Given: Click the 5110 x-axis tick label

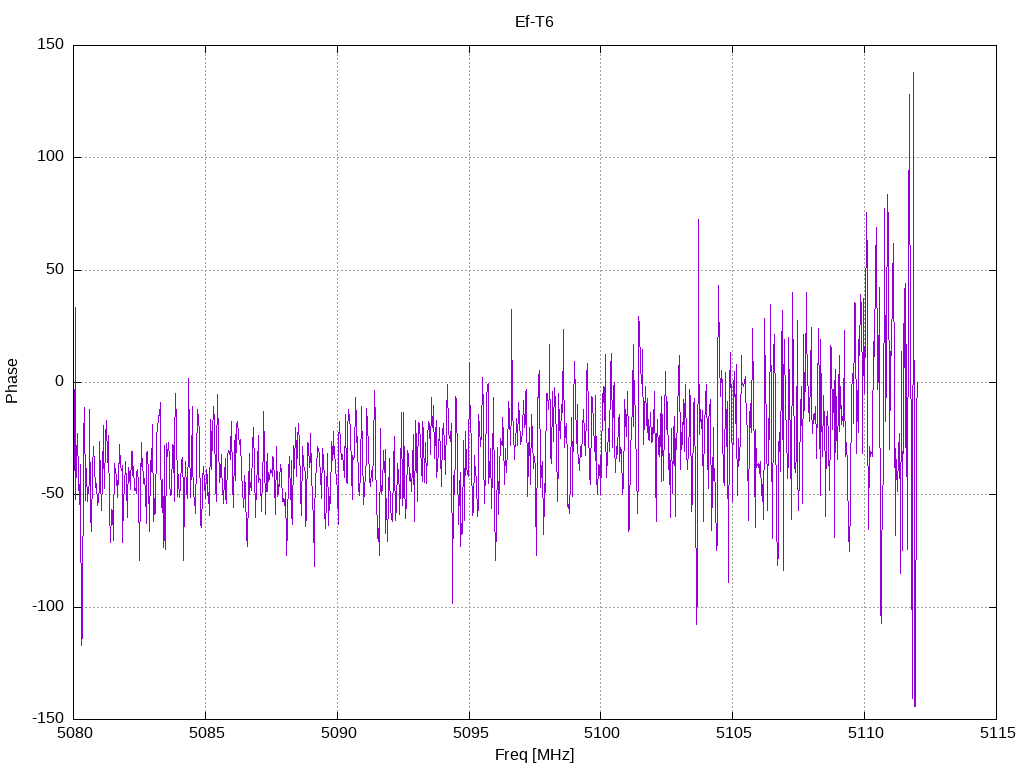Looking at the screenshot, I should (x=865, y=733).
